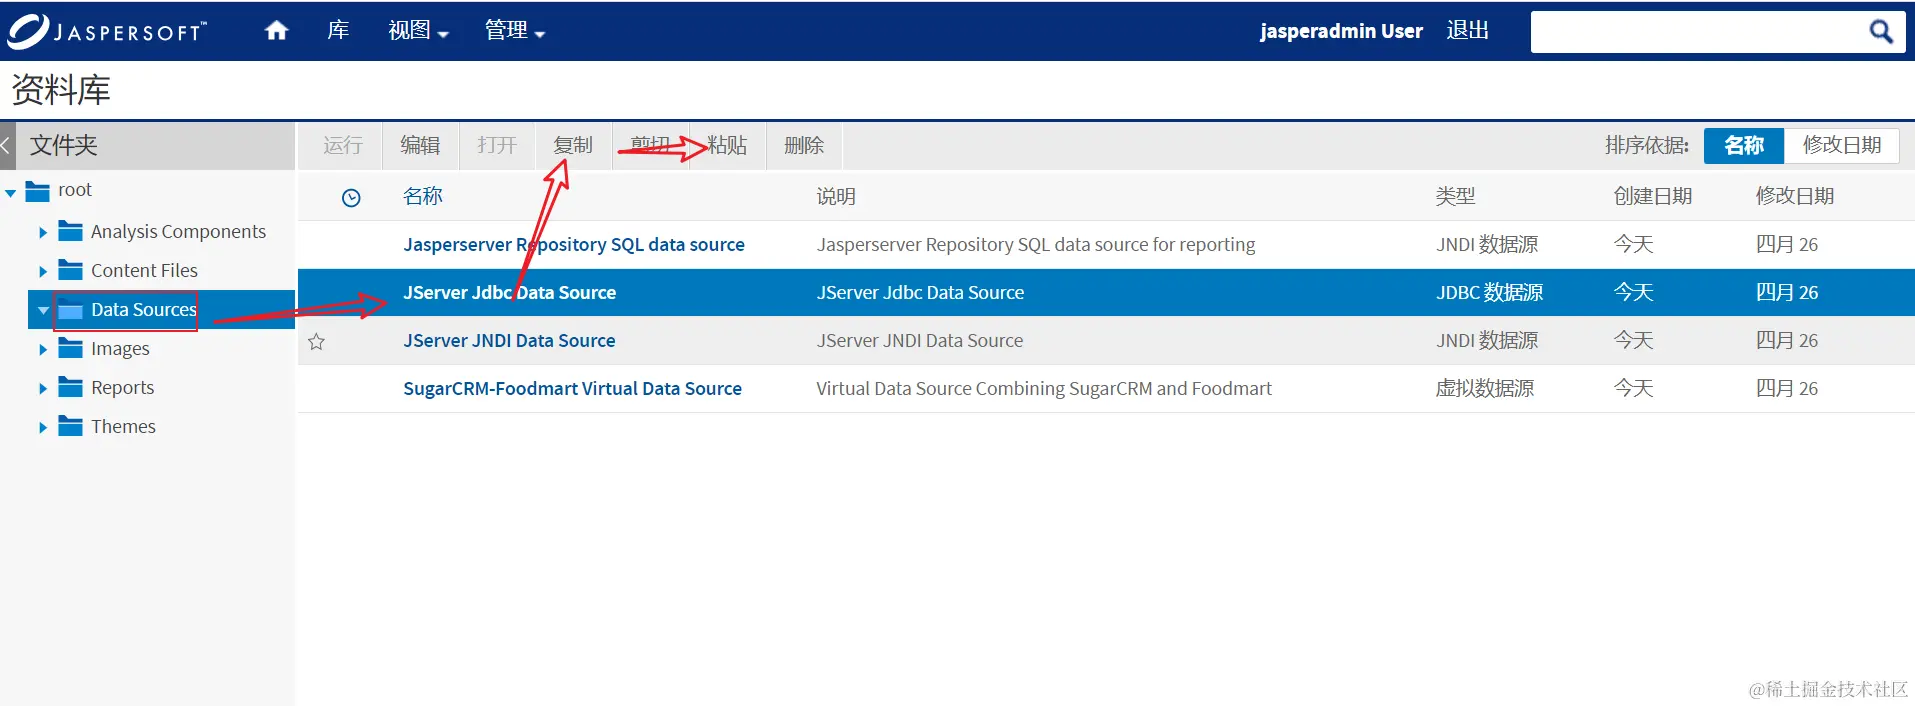Select the Images folder label
Image resolution: width=1915 pixels, height=706 pixels.
coord(120,349)
